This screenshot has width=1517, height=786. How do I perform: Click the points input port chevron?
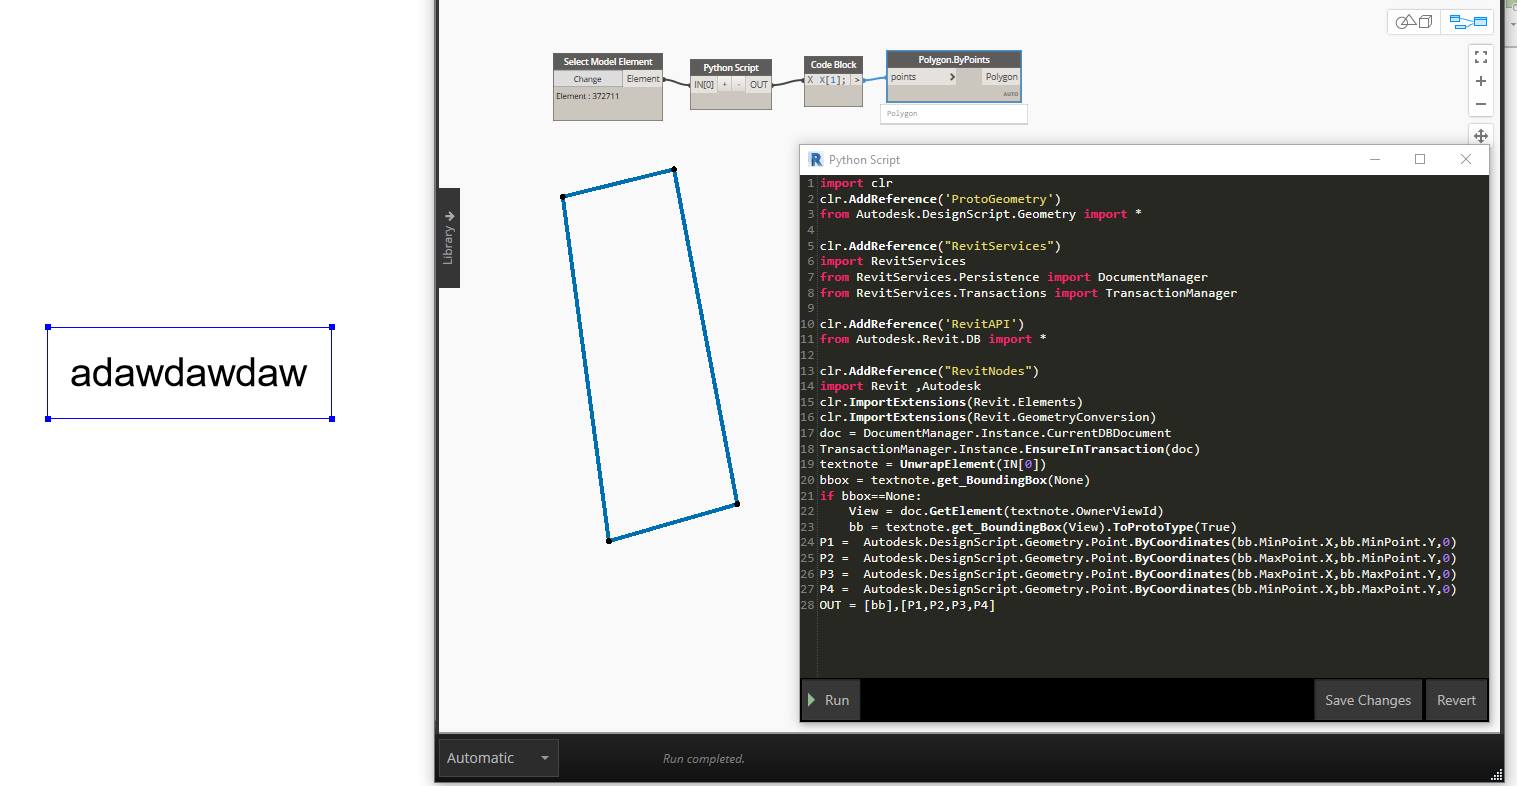tap(952, 77)
